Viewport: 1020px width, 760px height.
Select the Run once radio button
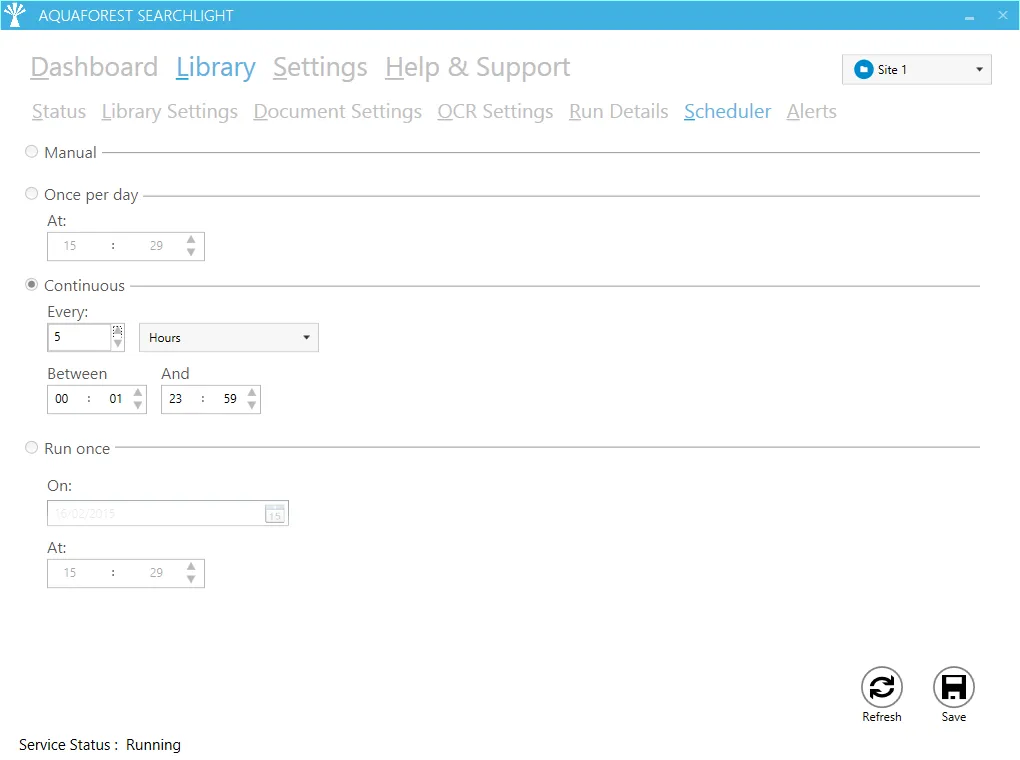(31, 447)
